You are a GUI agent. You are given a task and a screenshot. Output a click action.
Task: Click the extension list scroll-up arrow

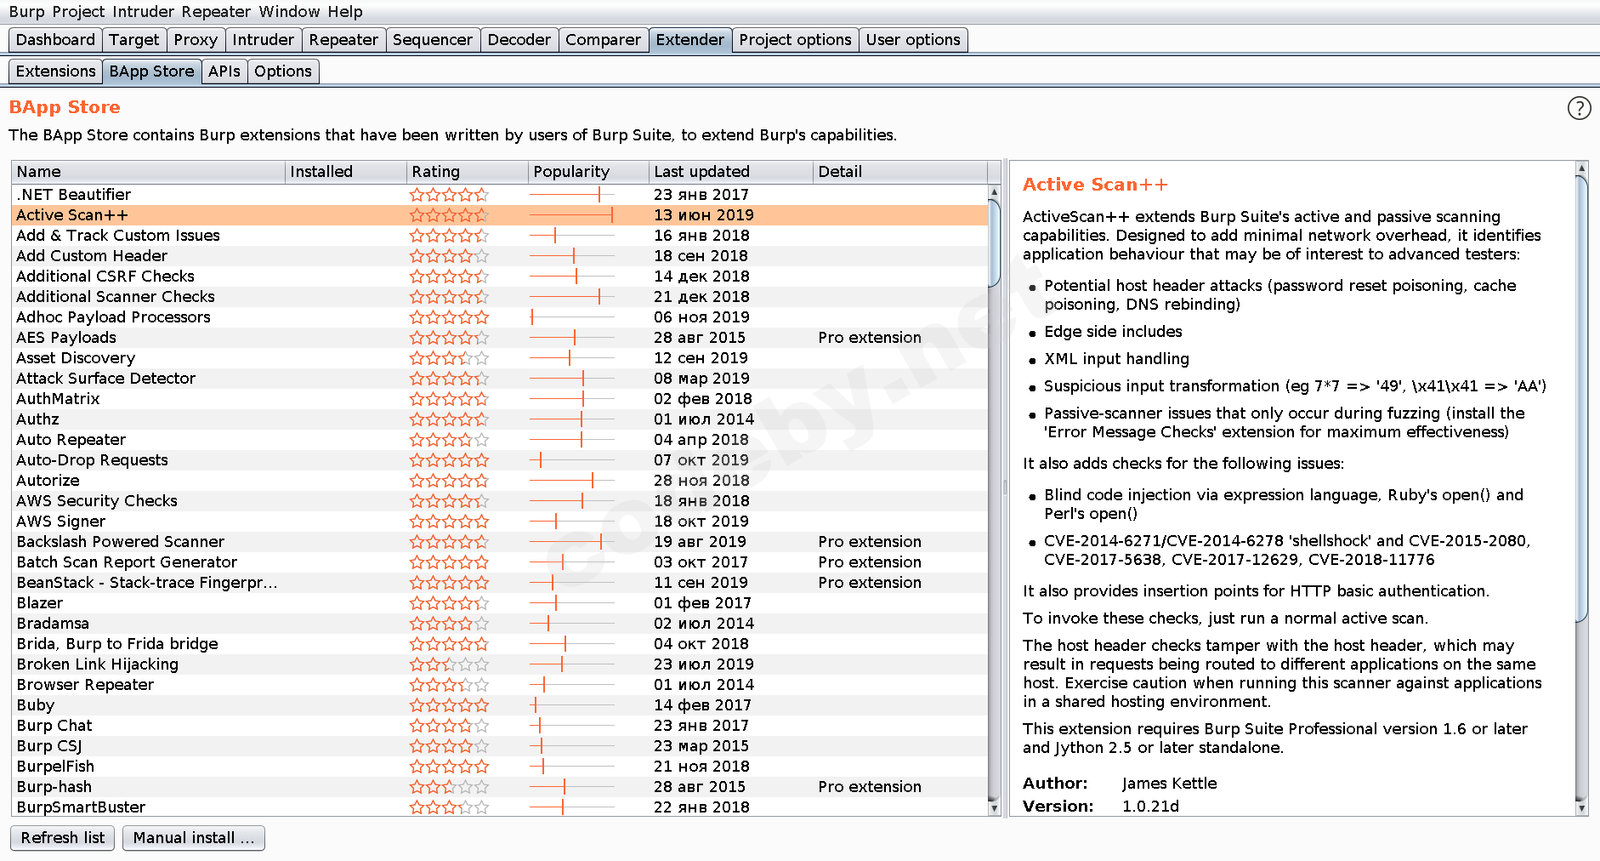click(x=994, y=192)
